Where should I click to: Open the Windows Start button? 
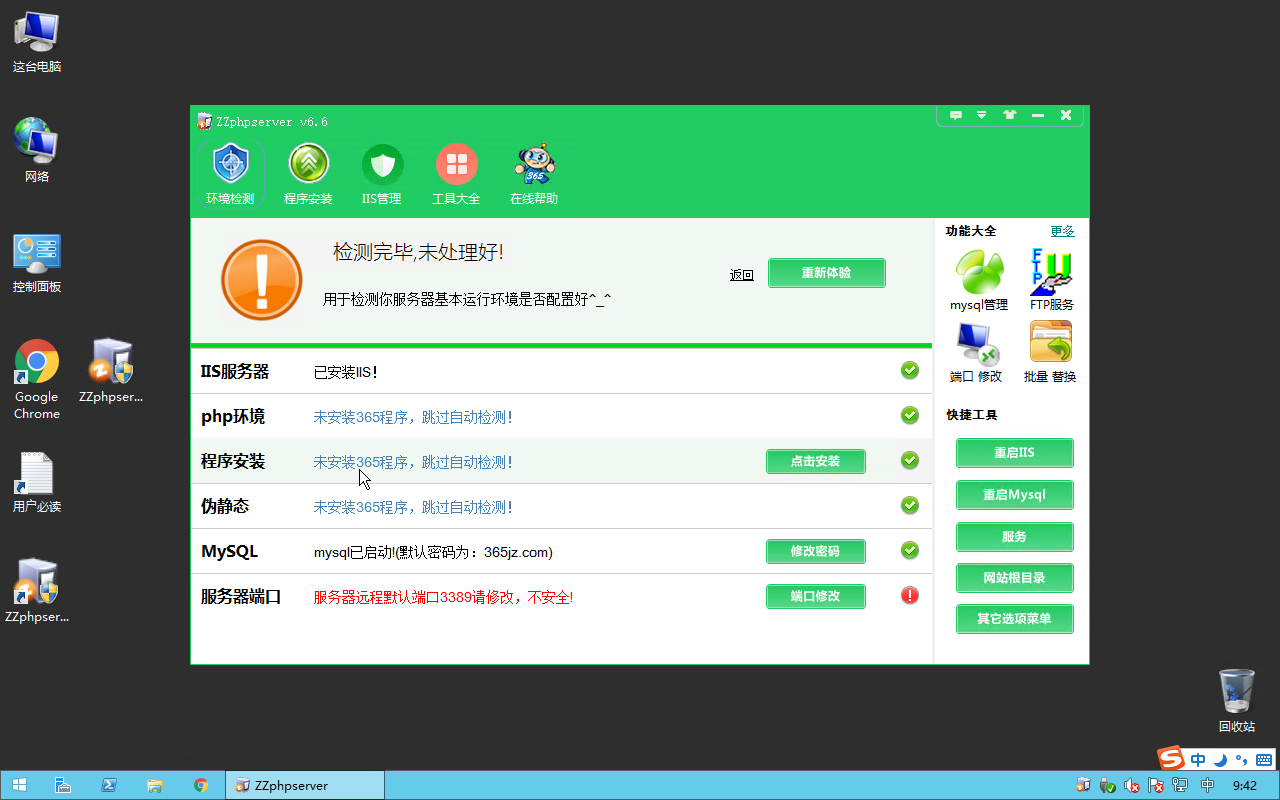tap(19, 785)
